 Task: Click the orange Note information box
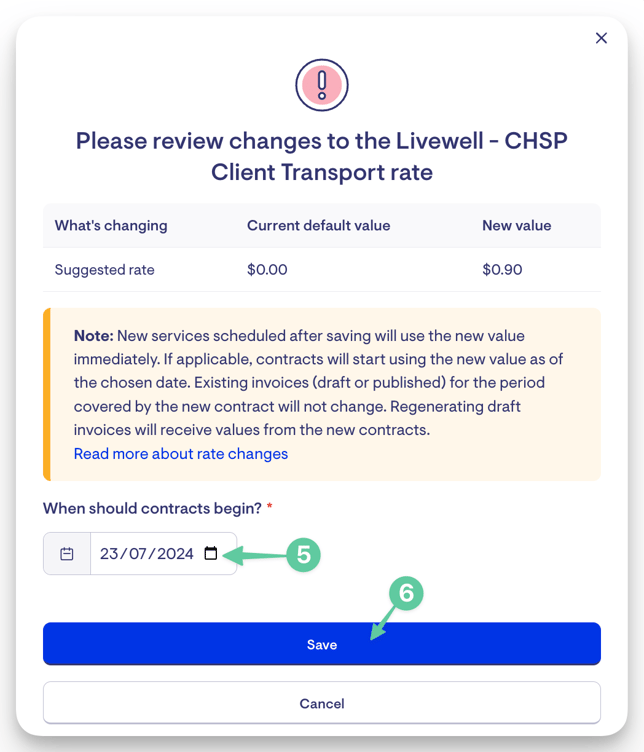[x=322, y=394]
